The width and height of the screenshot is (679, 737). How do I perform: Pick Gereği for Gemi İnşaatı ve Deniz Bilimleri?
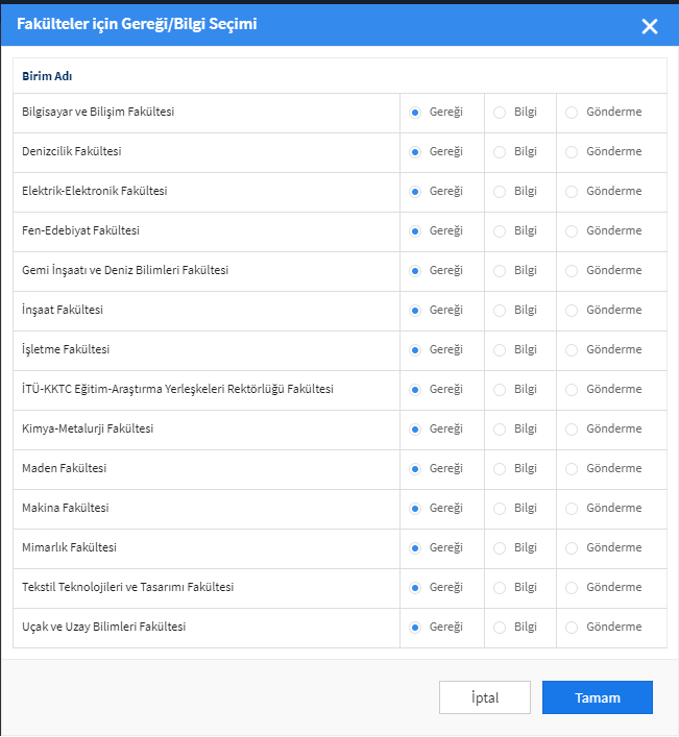(415, 271)
